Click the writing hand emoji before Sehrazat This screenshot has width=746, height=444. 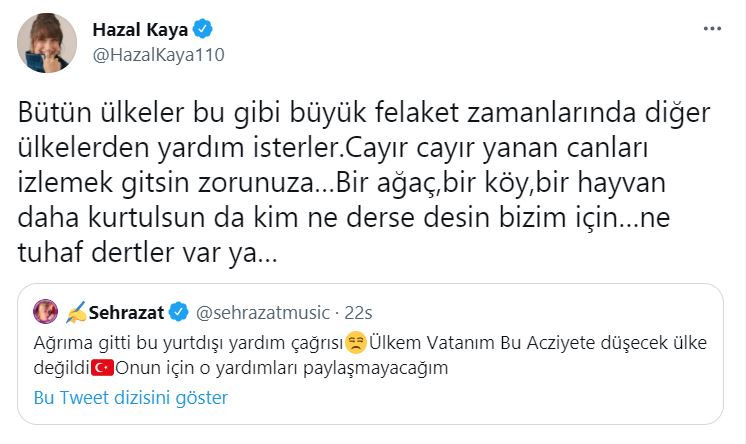click(x=74, y=313)
